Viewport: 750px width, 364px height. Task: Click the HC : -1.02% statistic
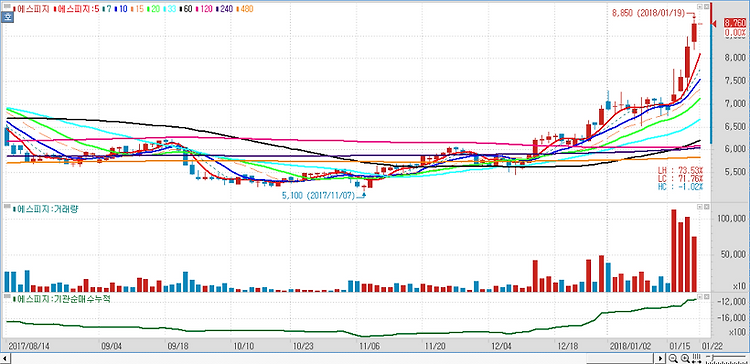[681, 187]
